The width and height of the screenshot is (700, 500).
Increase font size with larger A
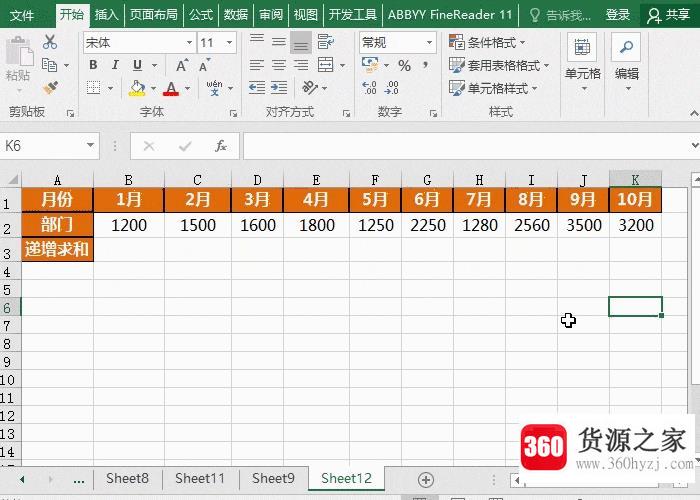[x=182, y=65]
